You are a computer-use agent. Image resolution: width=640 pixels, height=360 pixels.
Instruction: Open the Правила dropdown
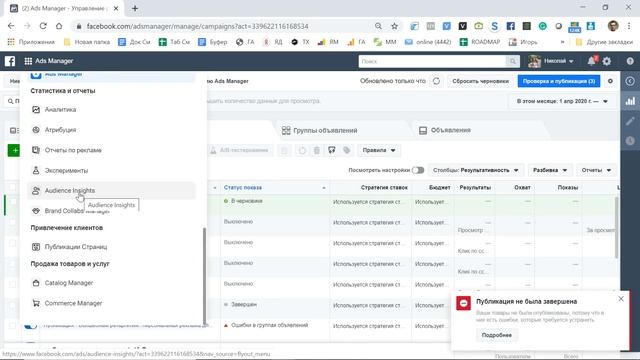pyautogui.click(x=379, y=150)
